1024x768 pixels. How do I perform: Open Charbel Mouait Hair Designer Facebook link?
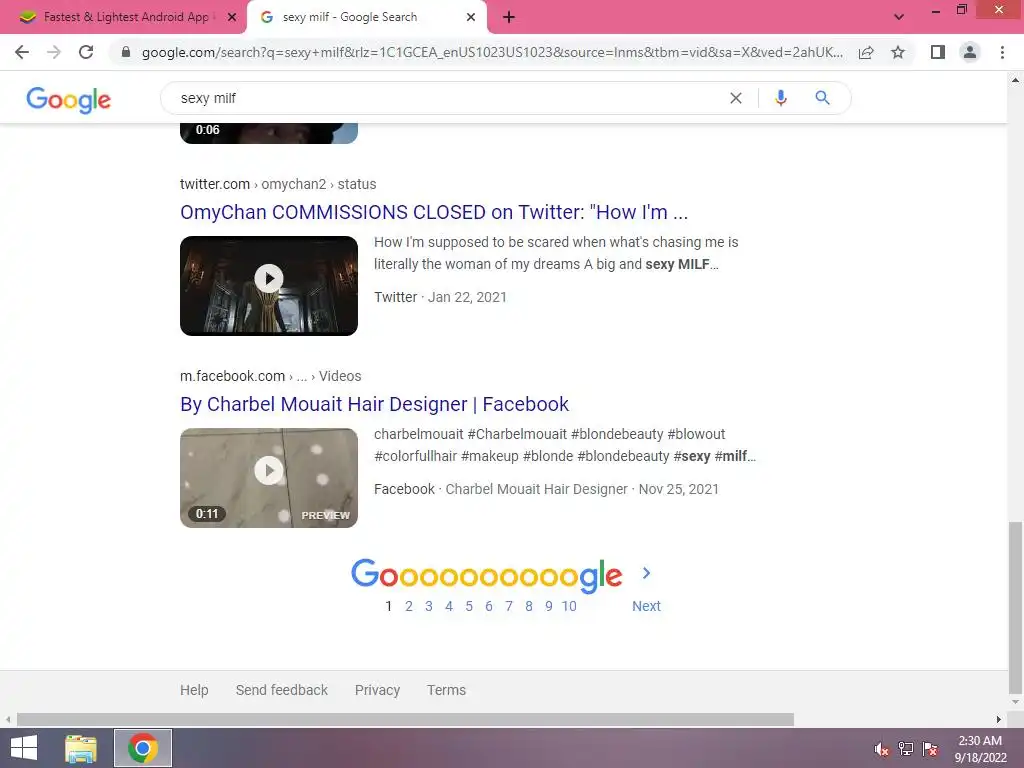[374, 404]
